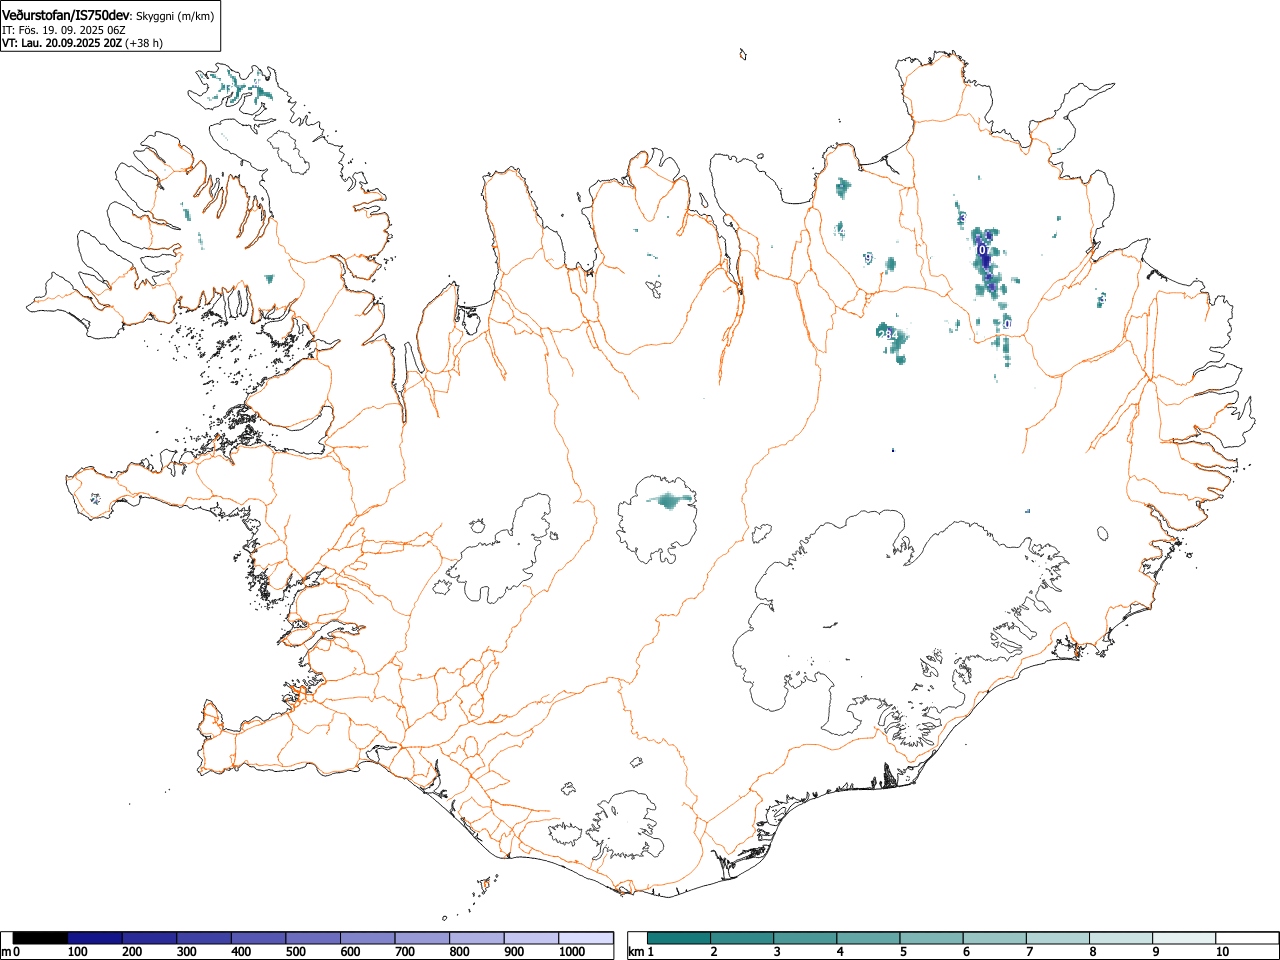Select the 500–600 m legend swatch
Screen dimensions: 1280x960
(313, 938)
